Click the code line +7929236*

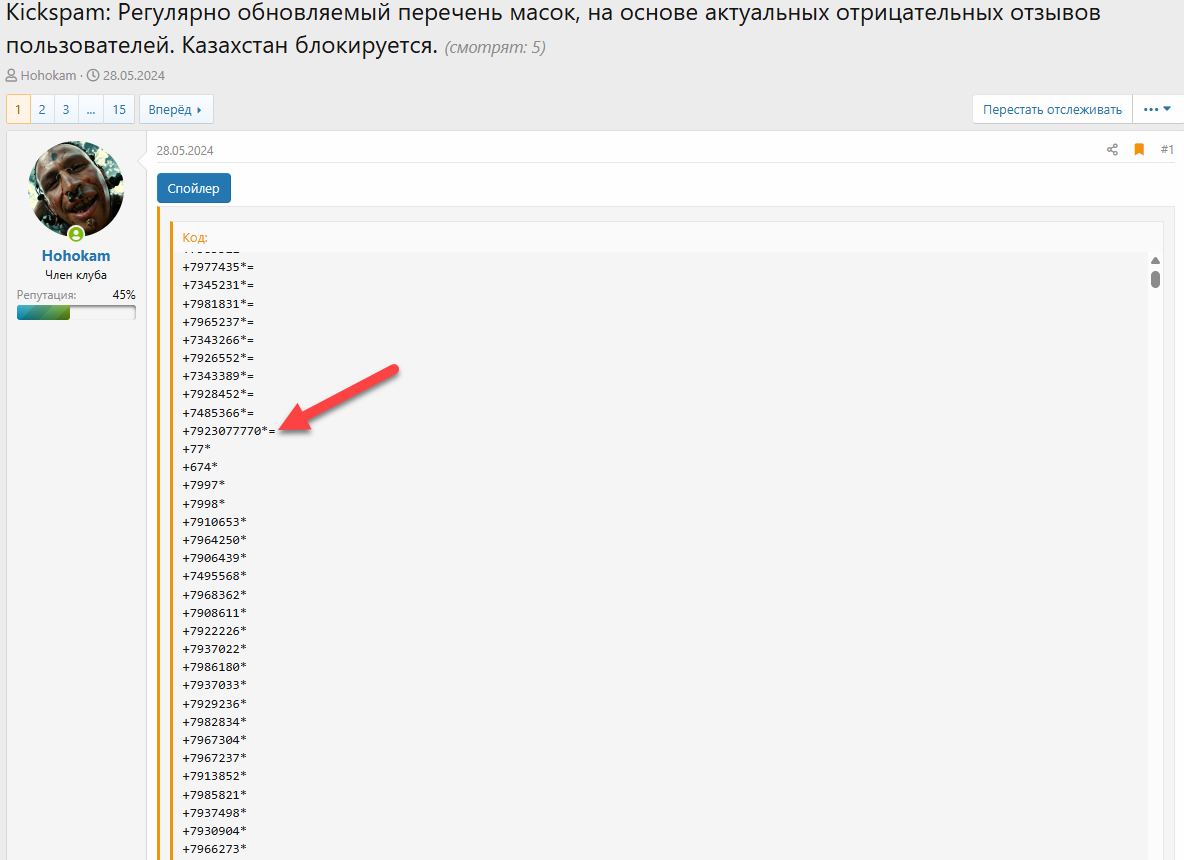[x=214, y=704]
